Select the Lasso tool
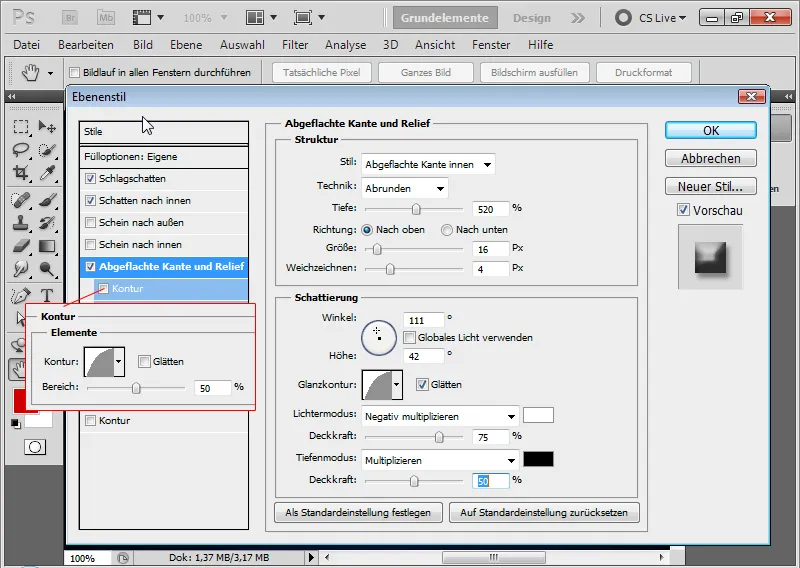 click(21, 150)
